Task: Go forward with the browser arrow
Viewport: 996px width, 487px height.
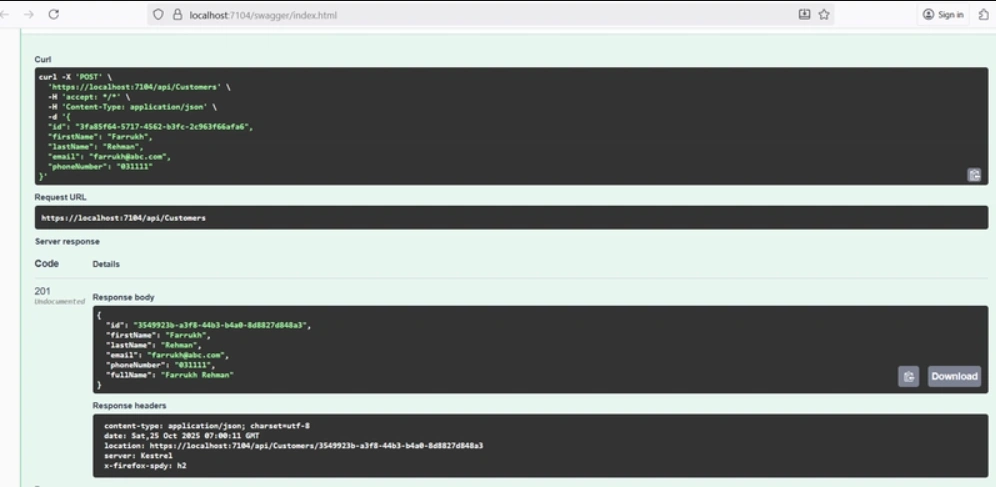Action: [x=28, y=14]
